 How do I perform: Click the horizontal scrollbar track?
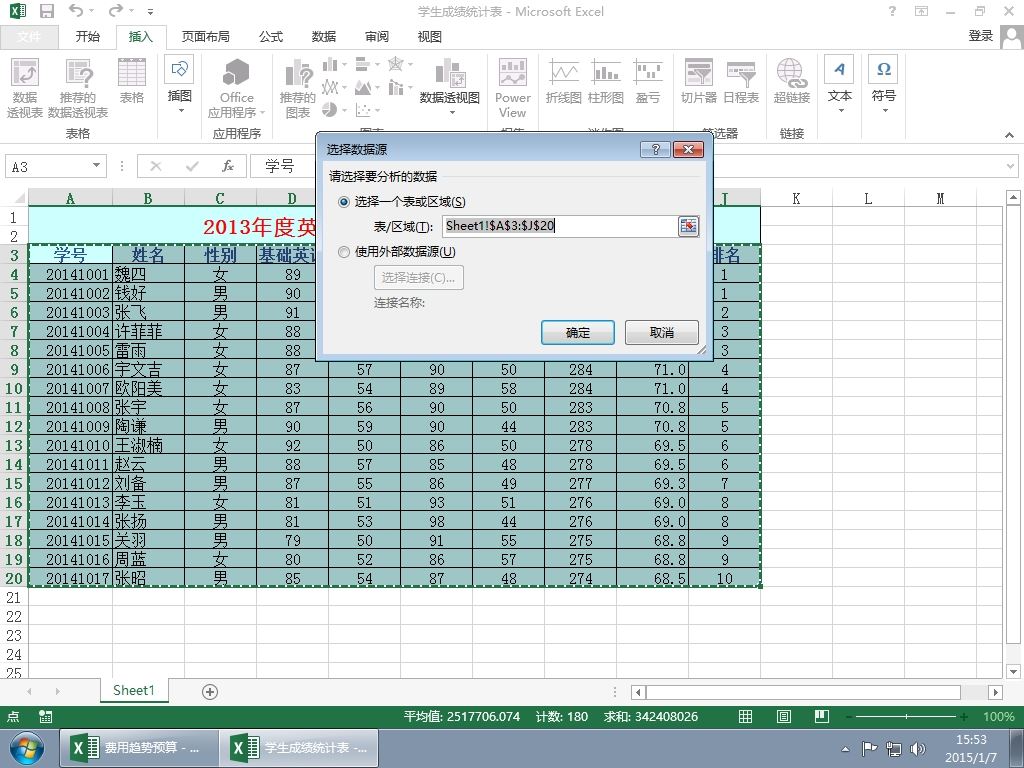point(803,692)
